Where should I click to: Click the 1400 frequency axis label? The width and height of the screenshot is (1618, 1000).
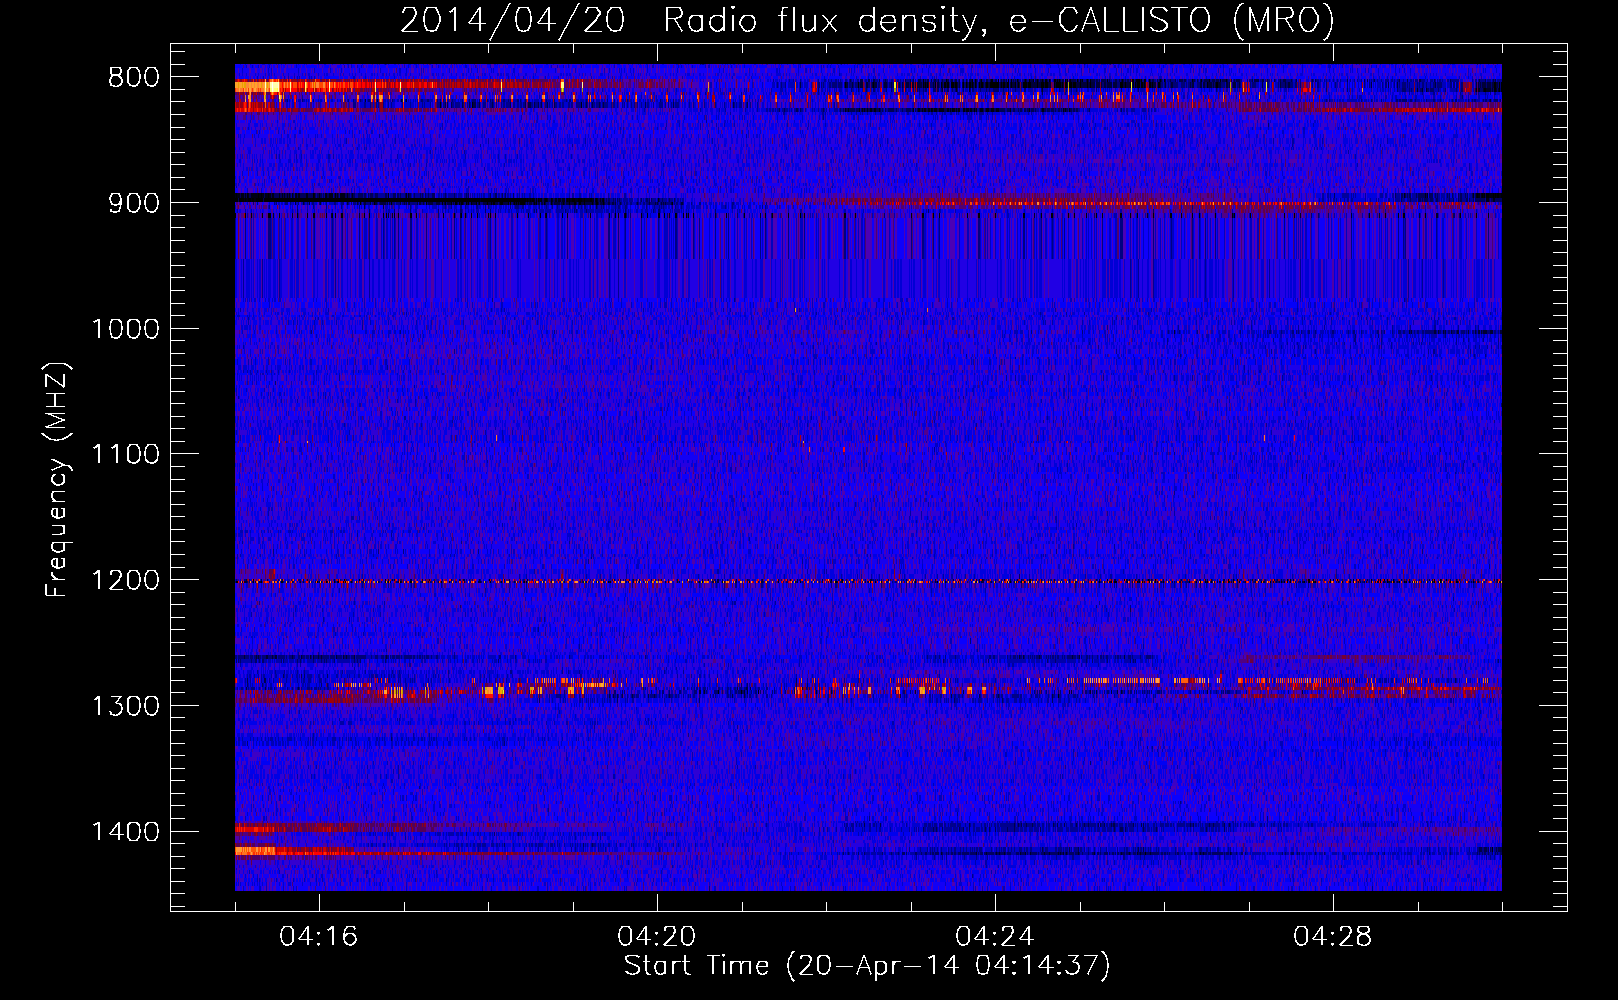coord(125,832)
